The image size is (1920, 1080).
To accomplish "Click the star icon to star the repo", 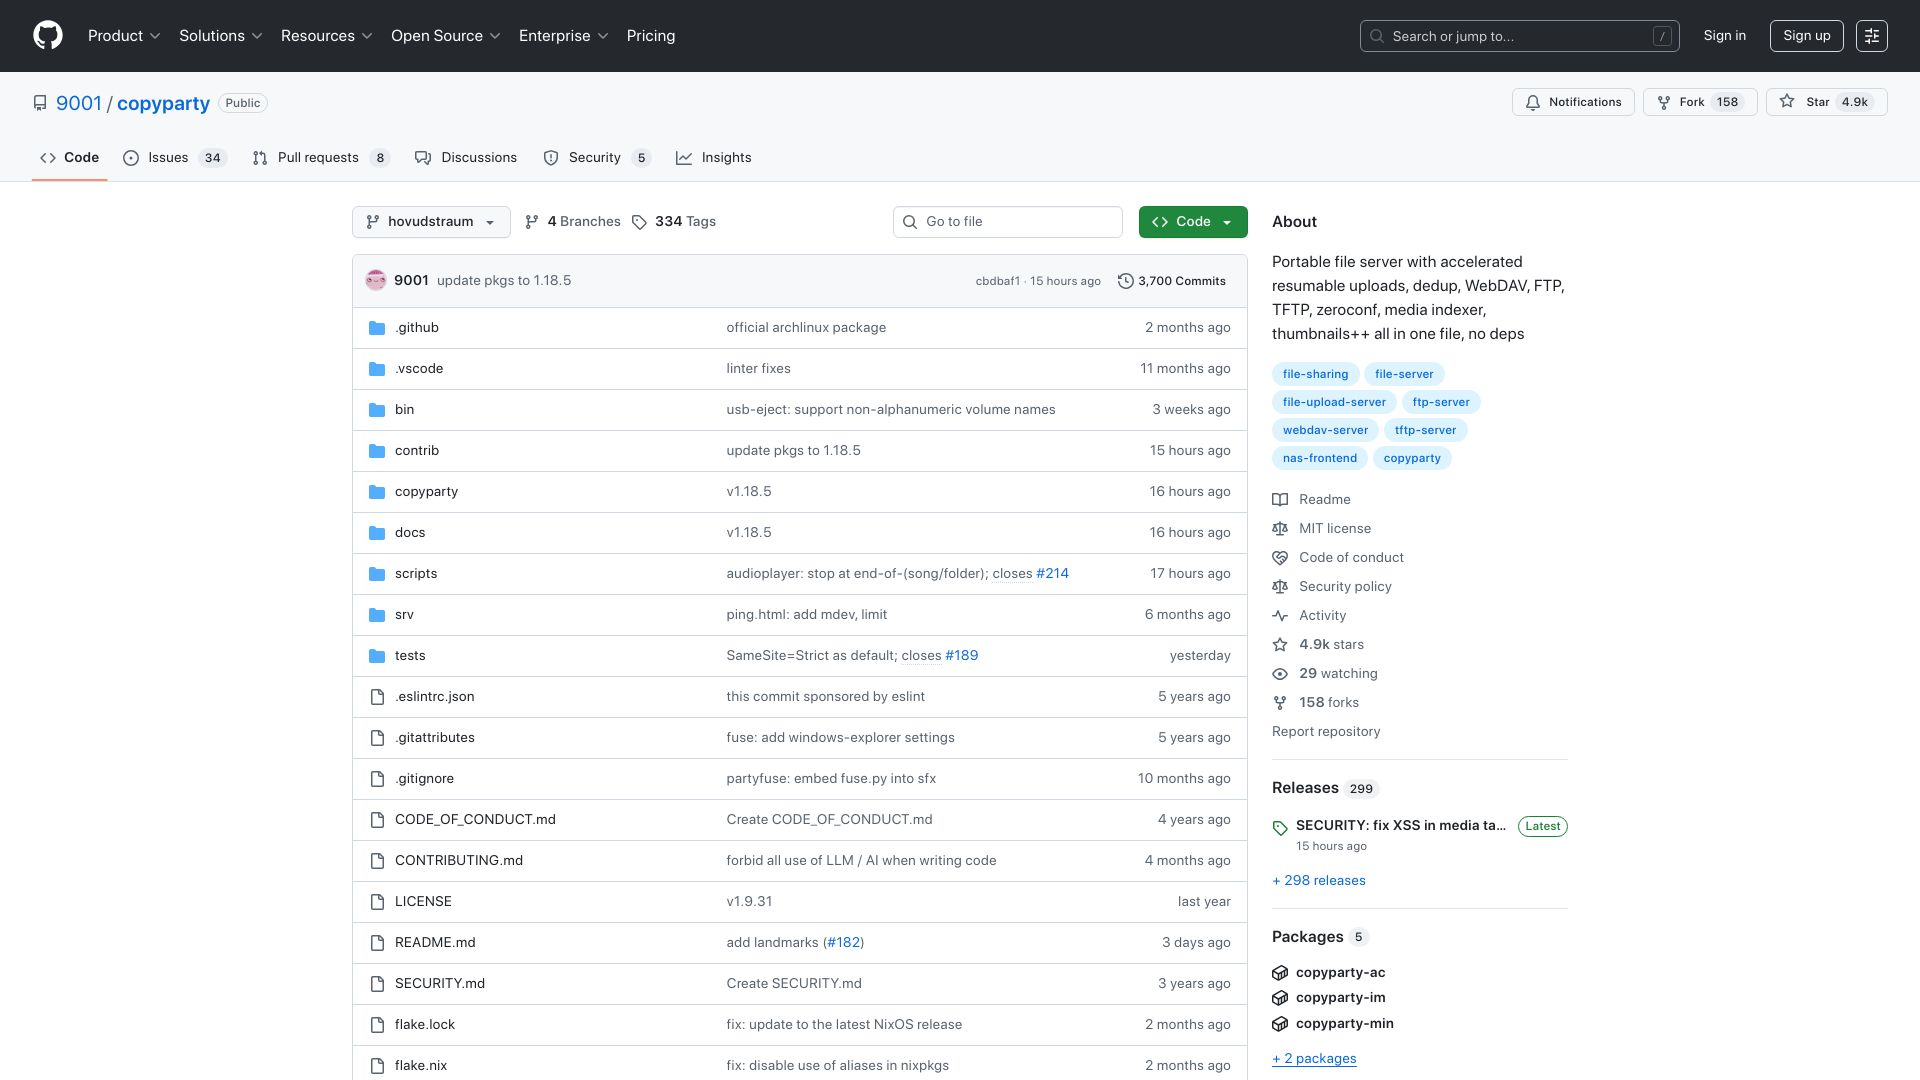I will [x=1787, y=102].
